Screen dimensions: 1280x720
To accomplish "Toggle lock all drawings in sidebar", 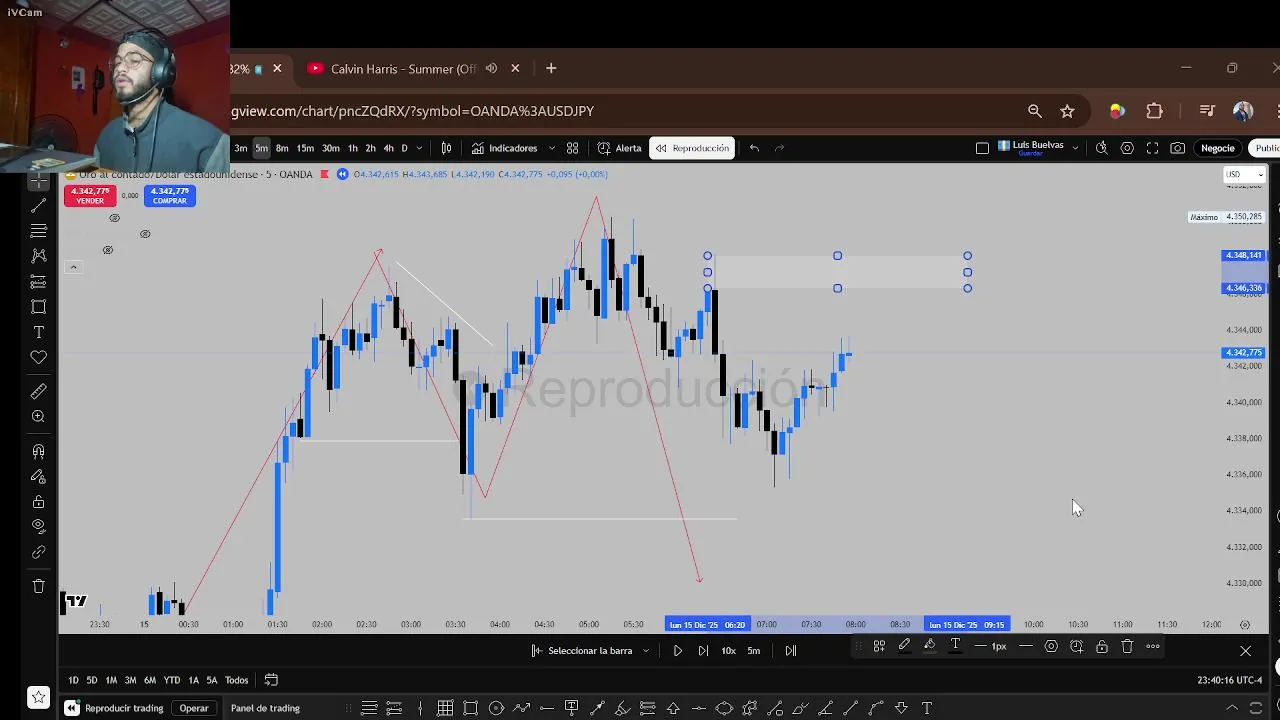I will pyautogui.click(x=38, y=502).
